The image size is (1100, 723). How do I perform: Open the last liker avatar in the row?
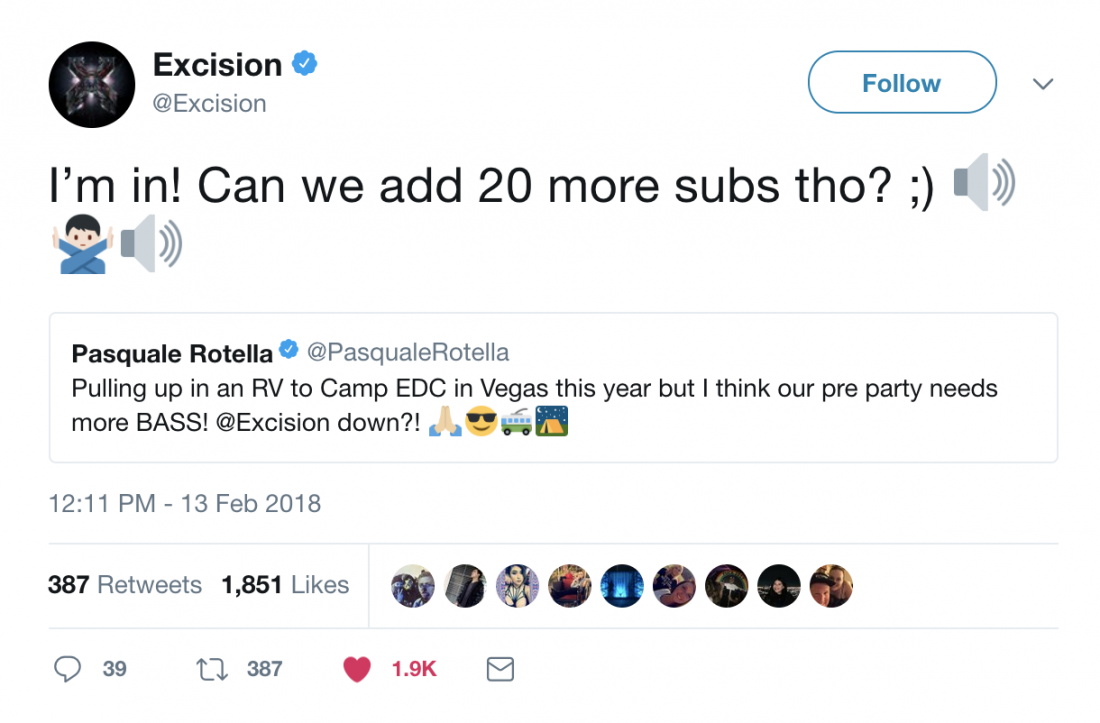pos(831,586)
